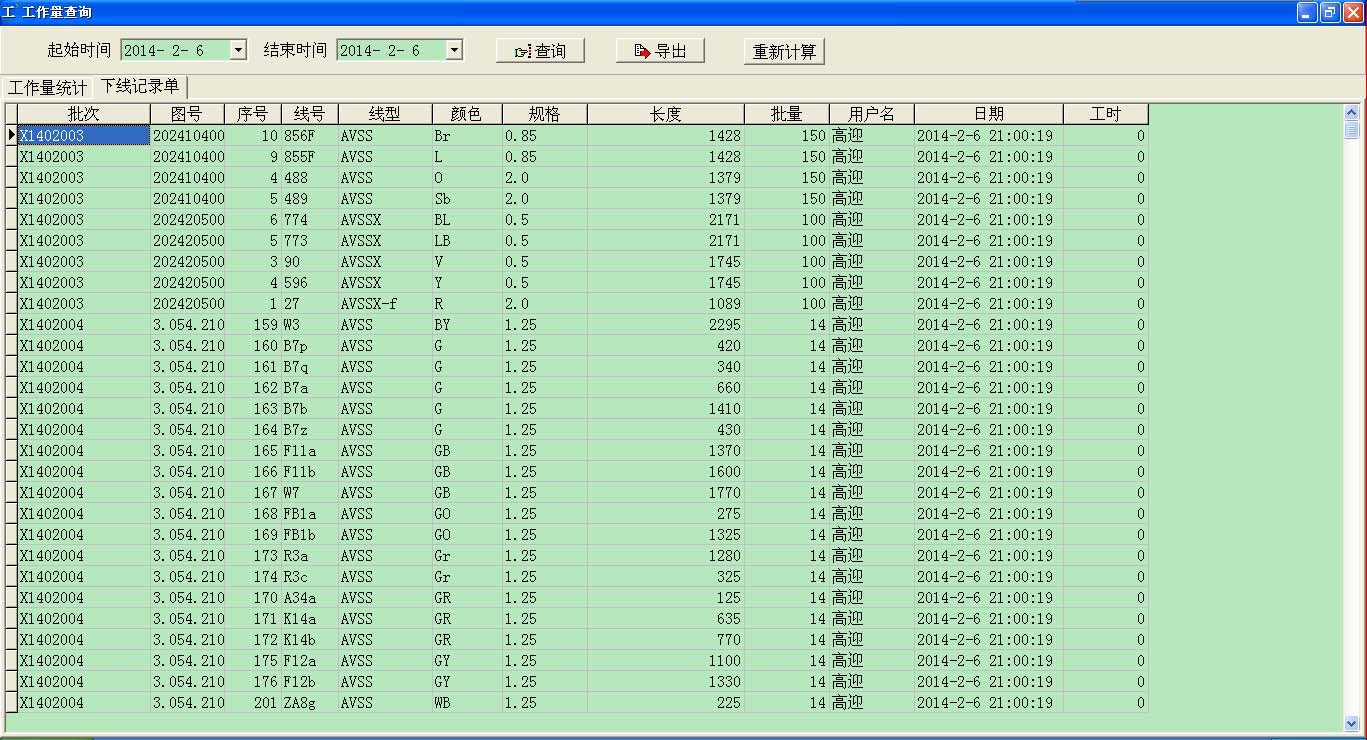The height and width of the screenshot is (740, 1367).
Task: Click the 线型 column header
Action: point(385,114)
